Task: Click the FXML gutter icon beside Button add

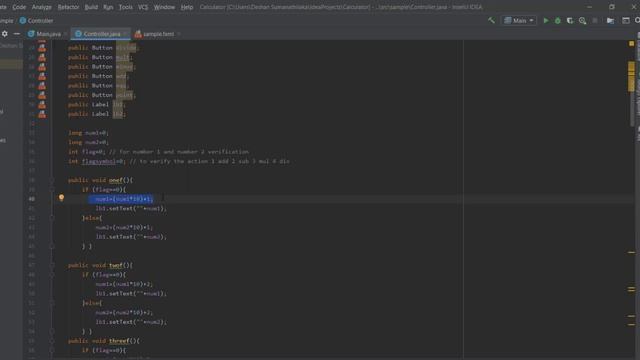Action: tap(42, 76)
